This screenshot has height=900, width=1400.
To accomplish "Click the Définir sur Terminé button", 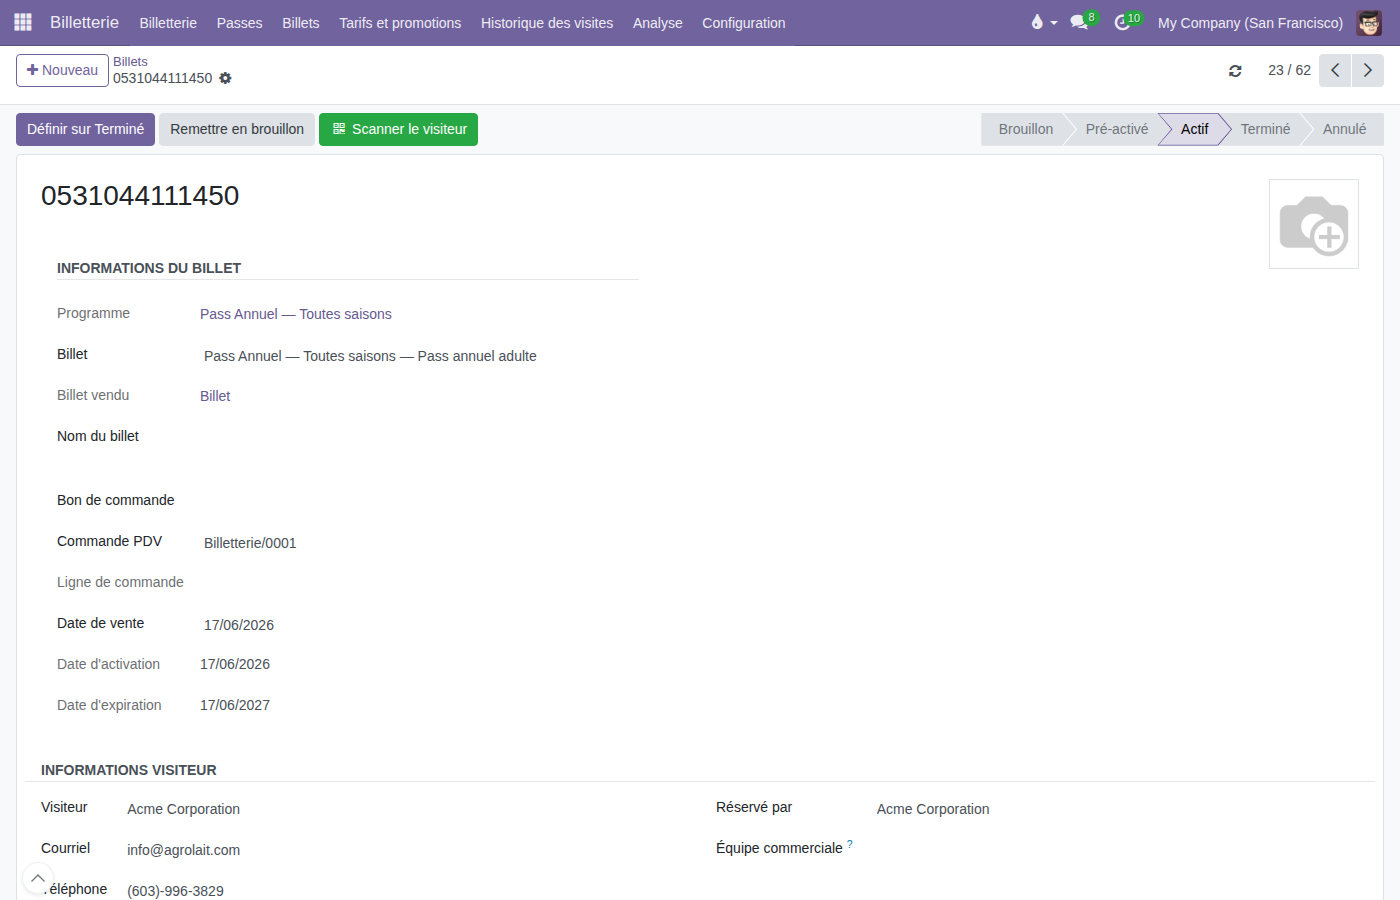I will pyautogui.click(x=85, y=129).
